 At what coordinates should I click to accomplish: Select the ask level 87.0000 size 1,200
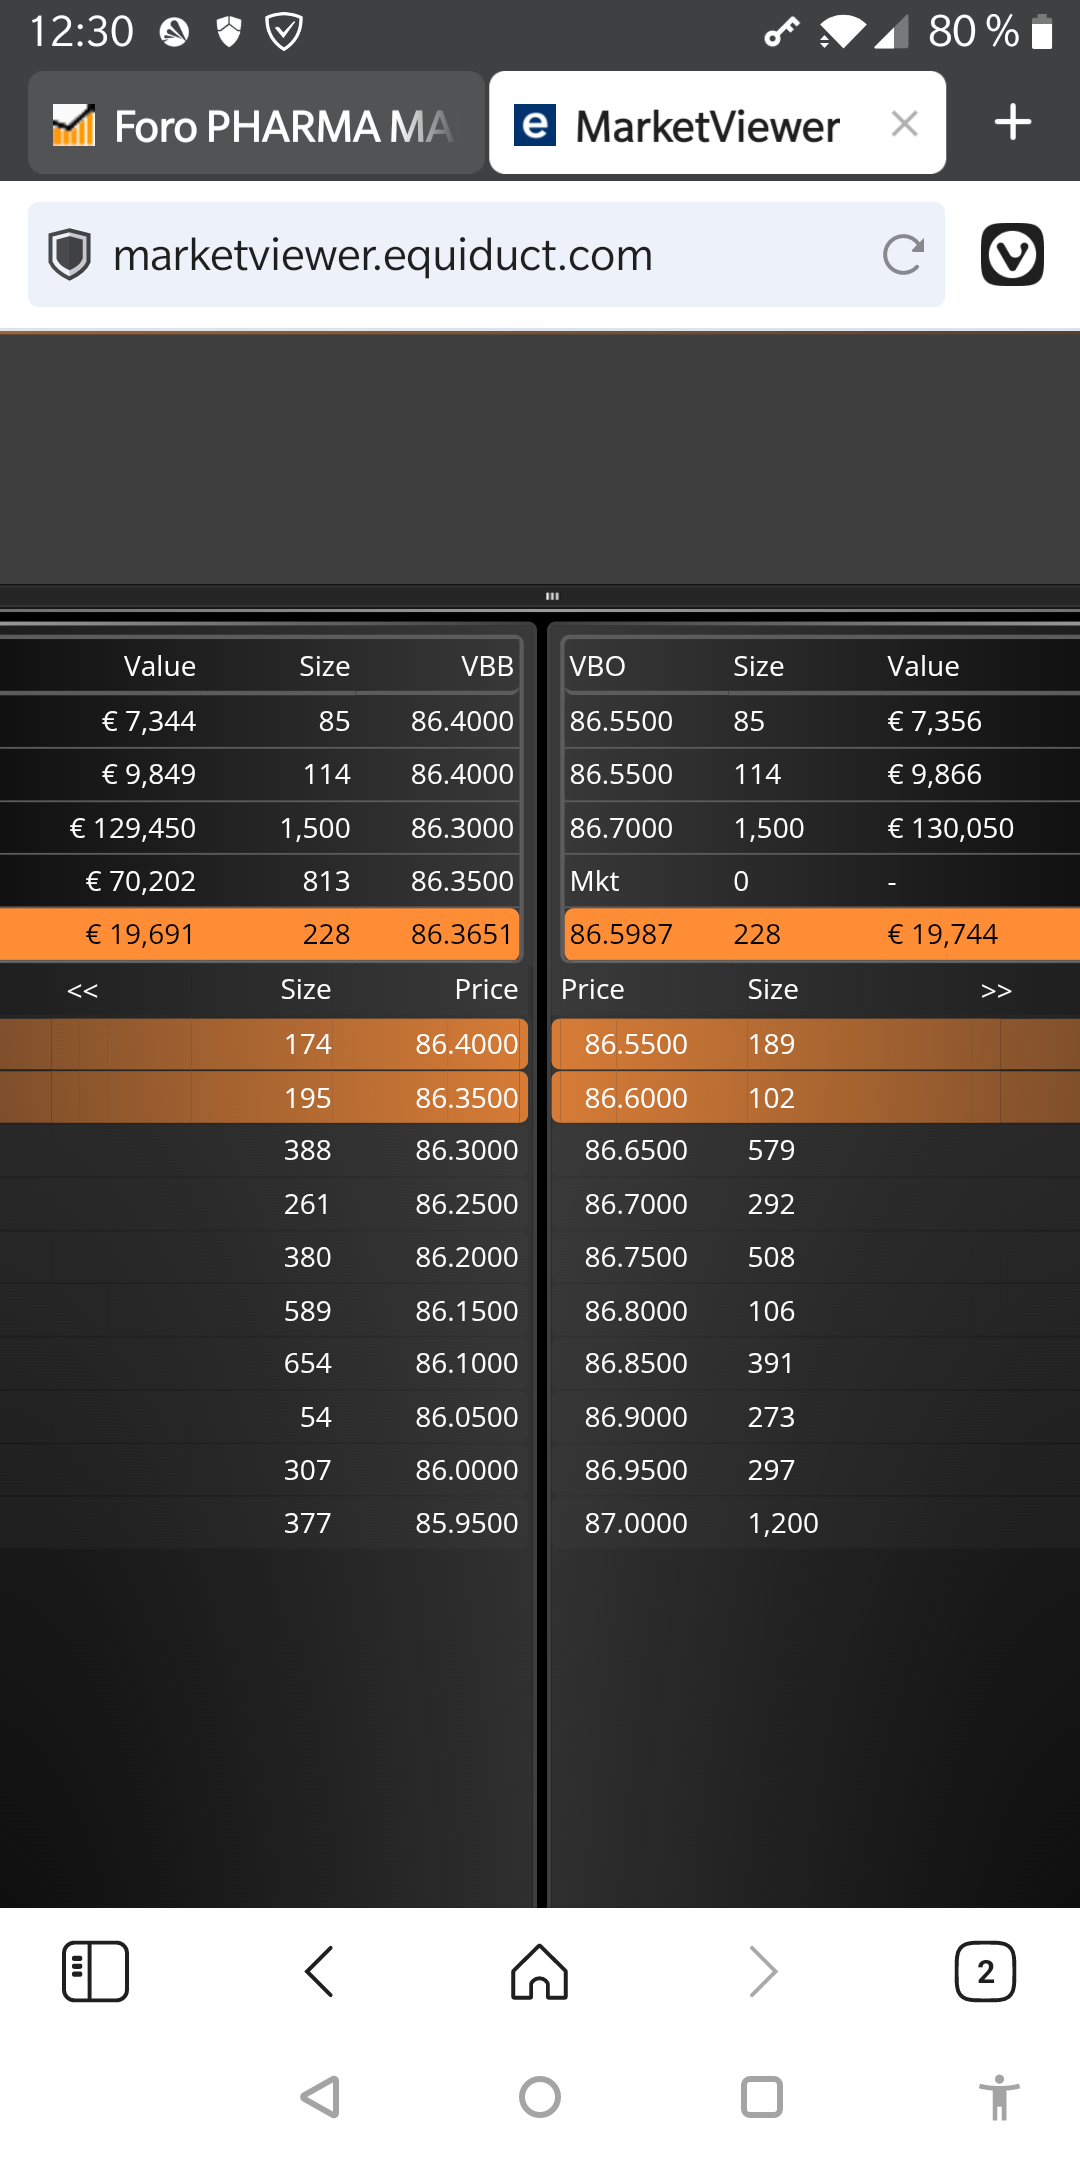tap(815, 1523)
